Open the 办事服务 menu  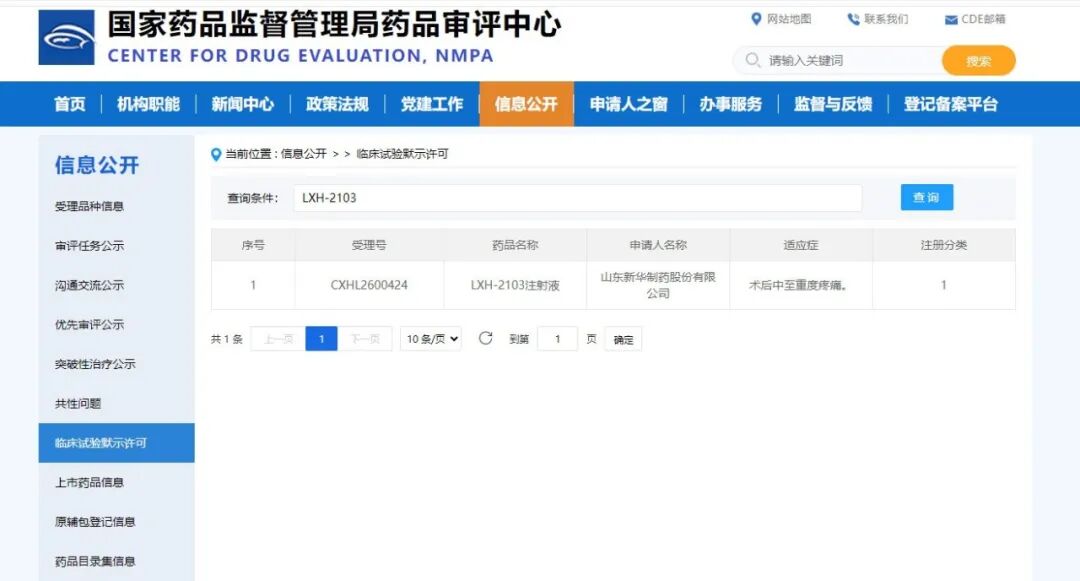pos(731,104)
